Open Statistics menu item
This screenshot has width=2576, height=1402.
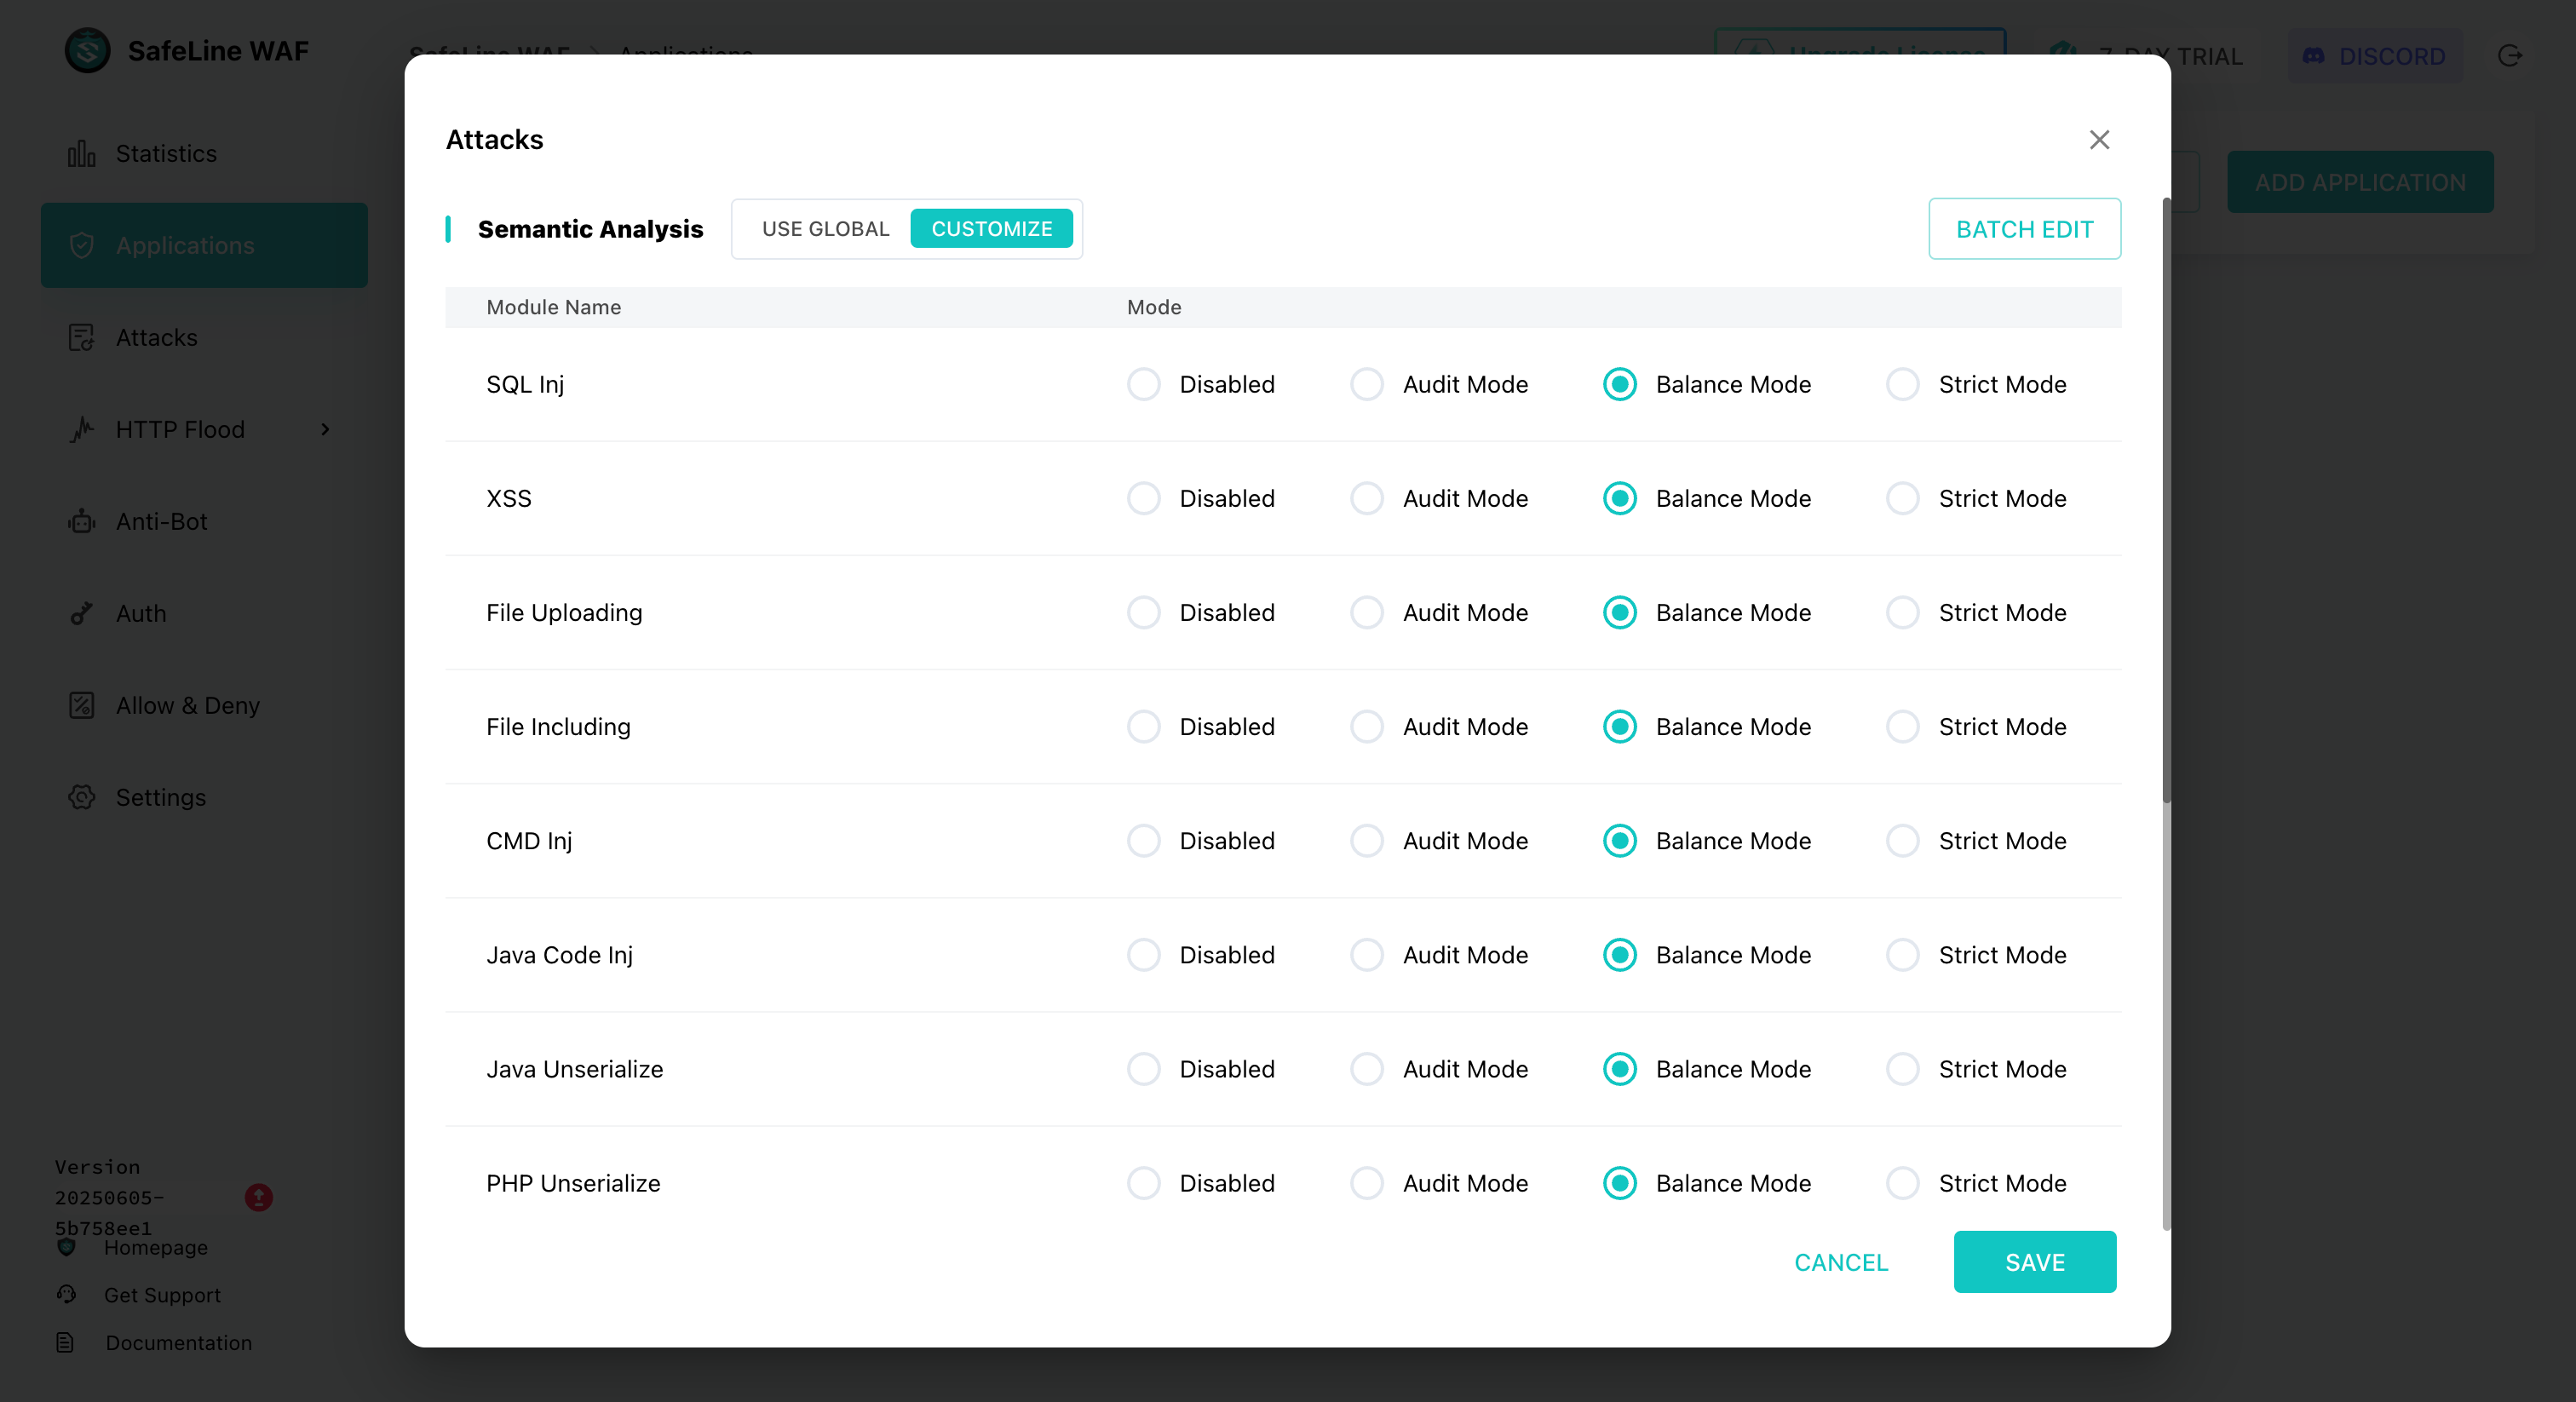(x=204, y=154)
